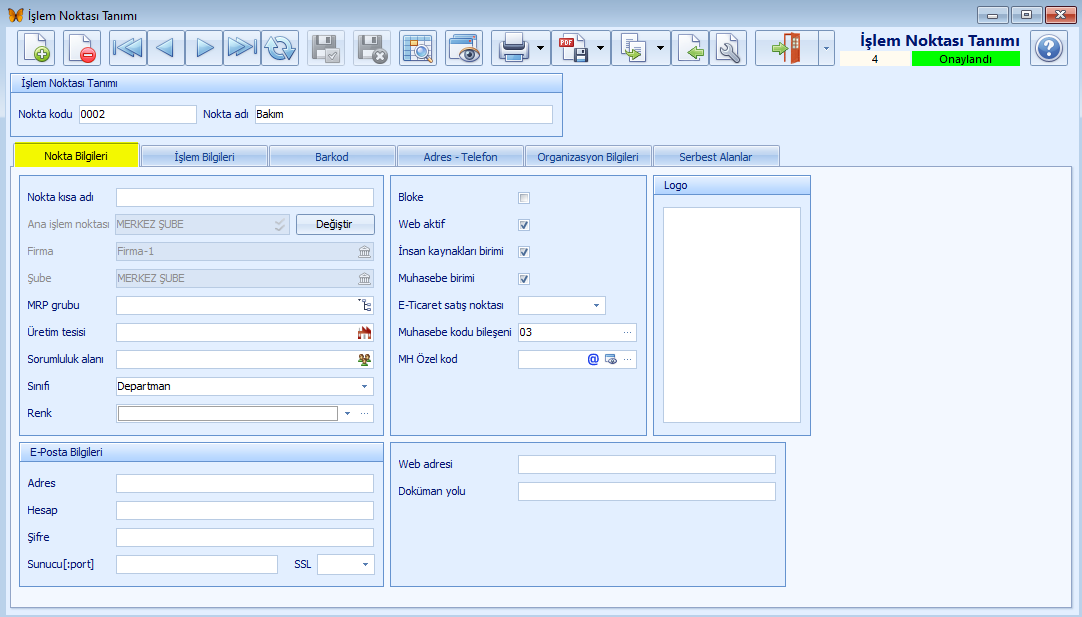Open the Renk color picker field
The image size is (1082, 617).
(228, 413)
